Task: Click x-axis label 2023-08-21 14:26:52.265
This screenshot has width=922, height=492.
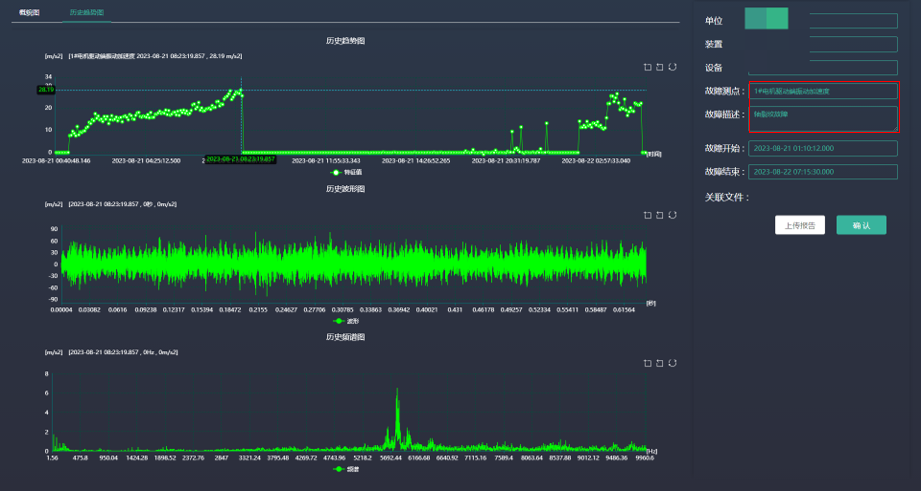Action: [x=416, y=160]
